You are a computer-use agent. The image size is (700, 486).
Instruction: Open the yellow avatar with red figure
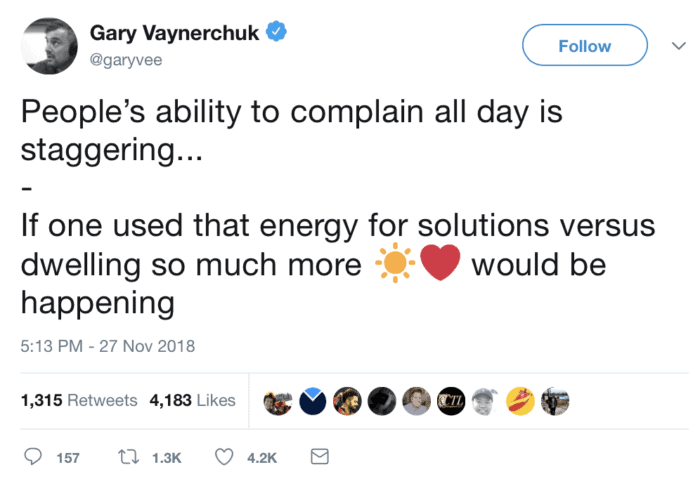(x=520, y=401)
